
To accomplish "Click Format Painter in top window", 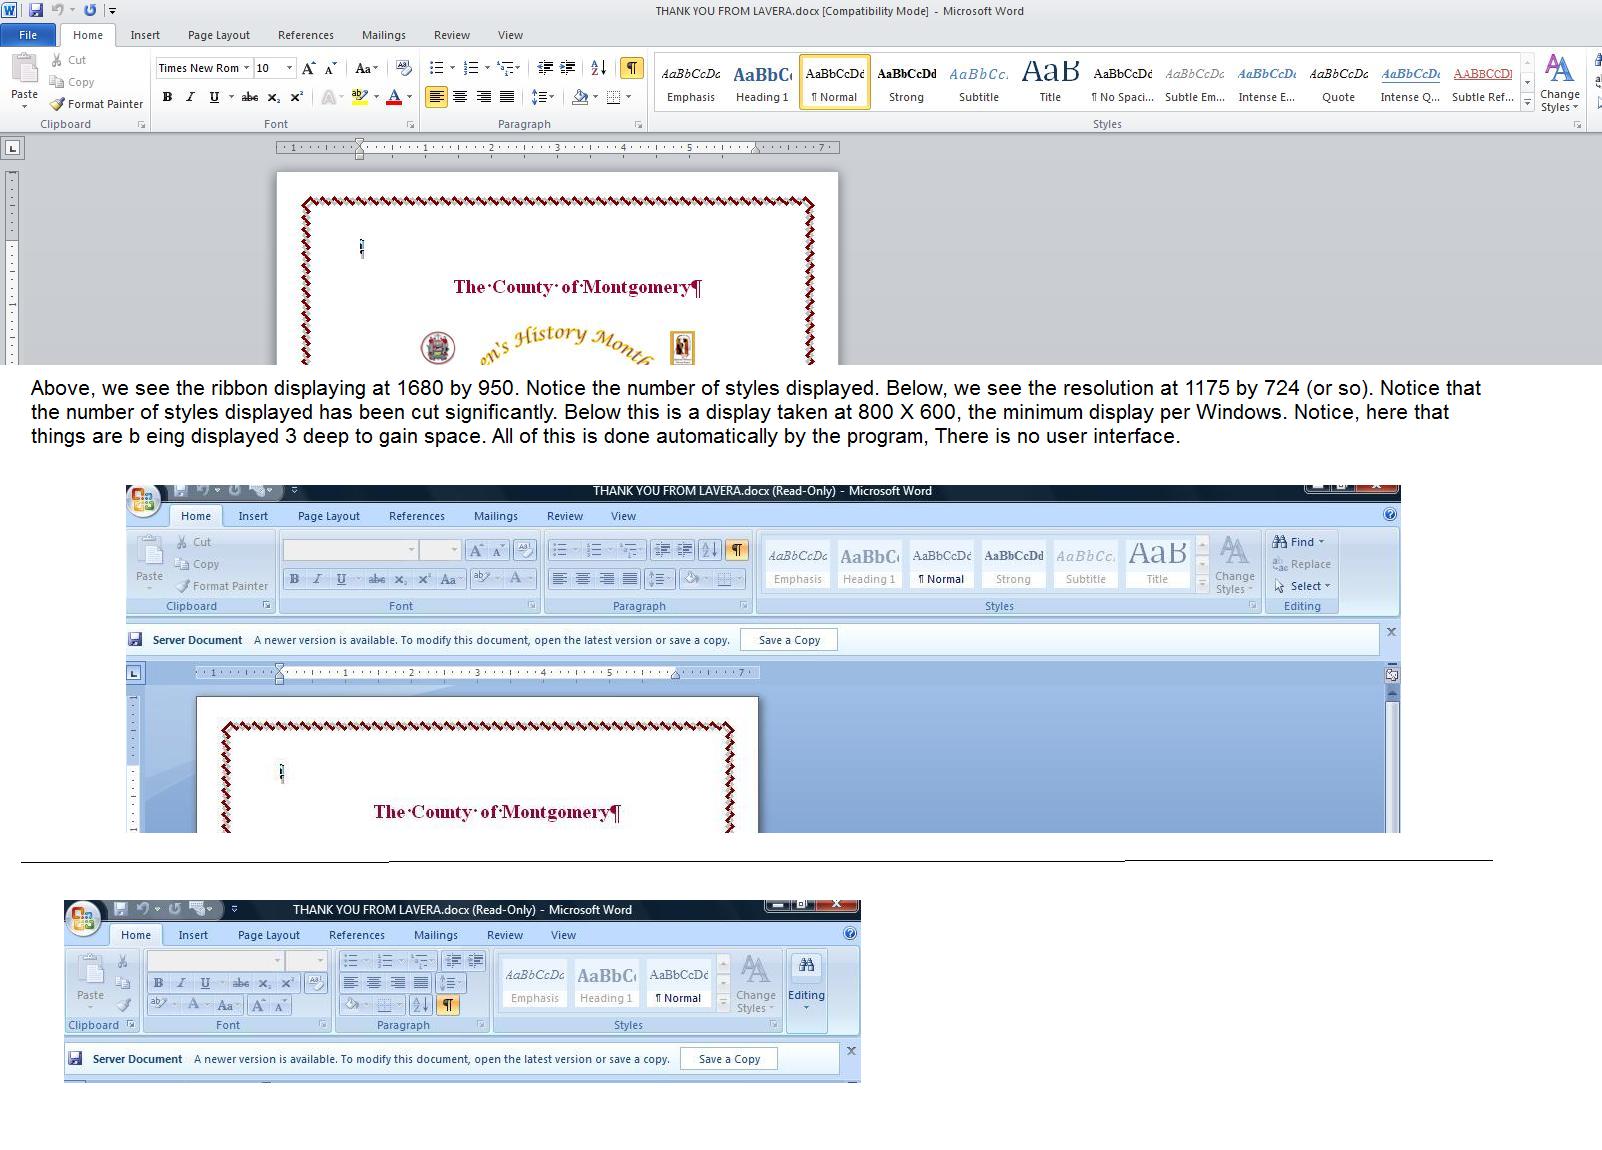I will 97,104.
